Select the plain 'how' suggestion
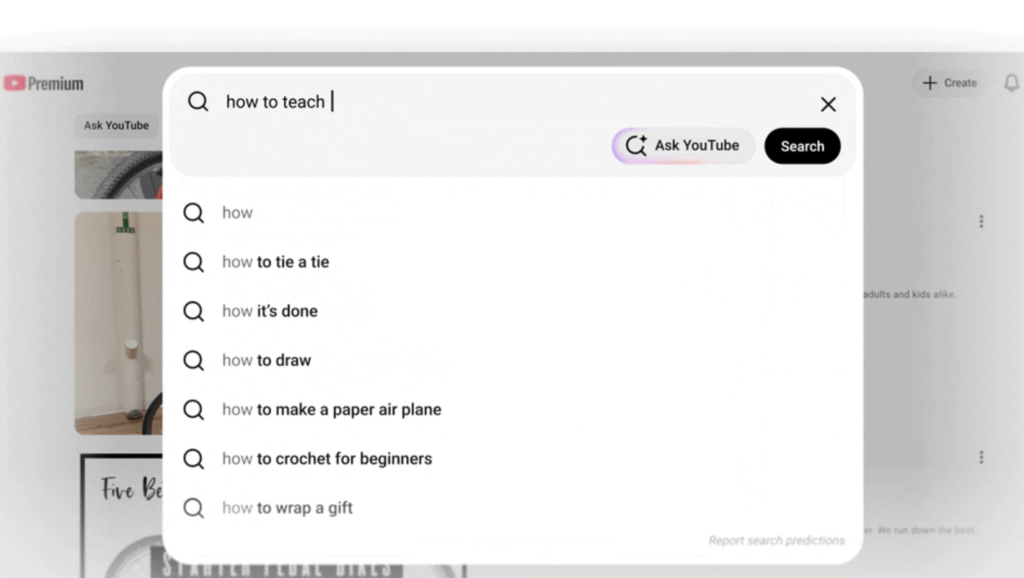The height and width of the screenshot is (578, 1024). (x=511, y=212)
